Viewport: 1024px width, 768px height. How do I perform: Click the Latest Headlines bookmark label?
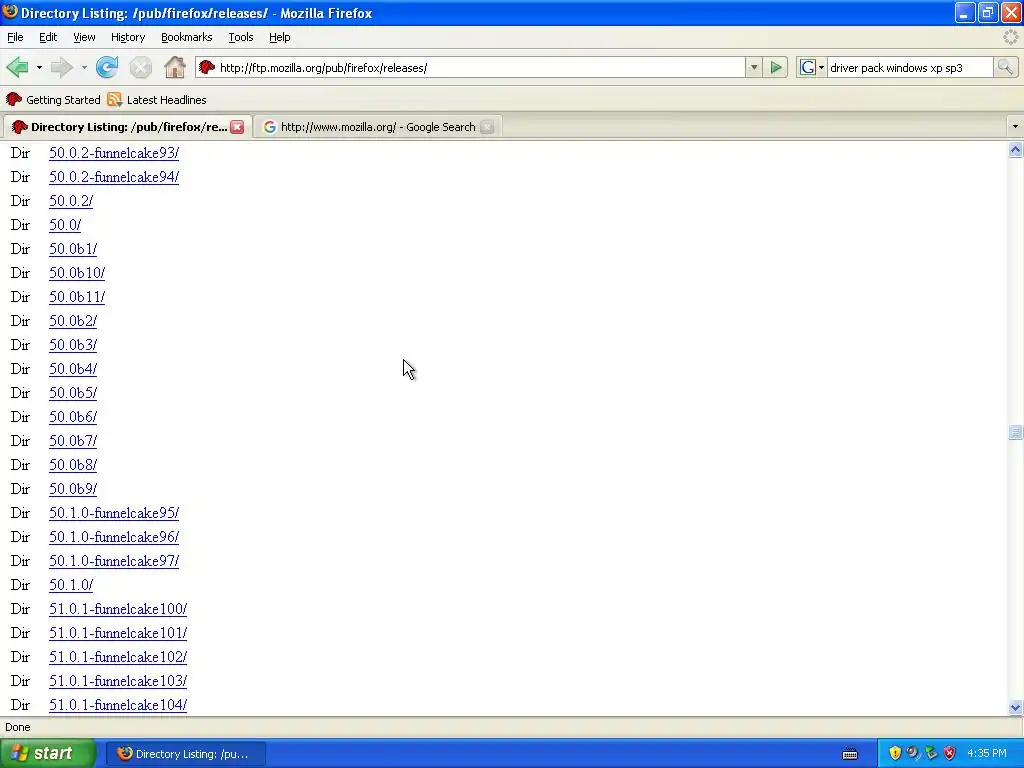[167, 100]
